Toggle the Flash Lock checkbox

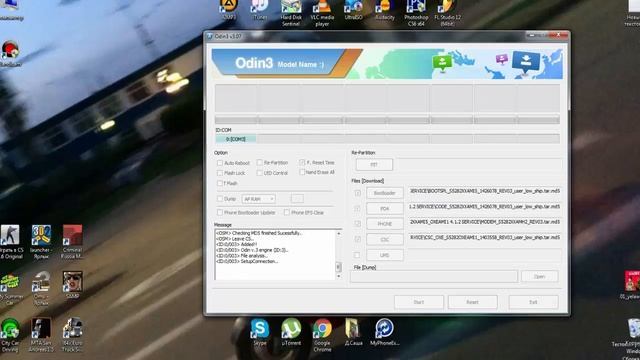click(220, 173)
